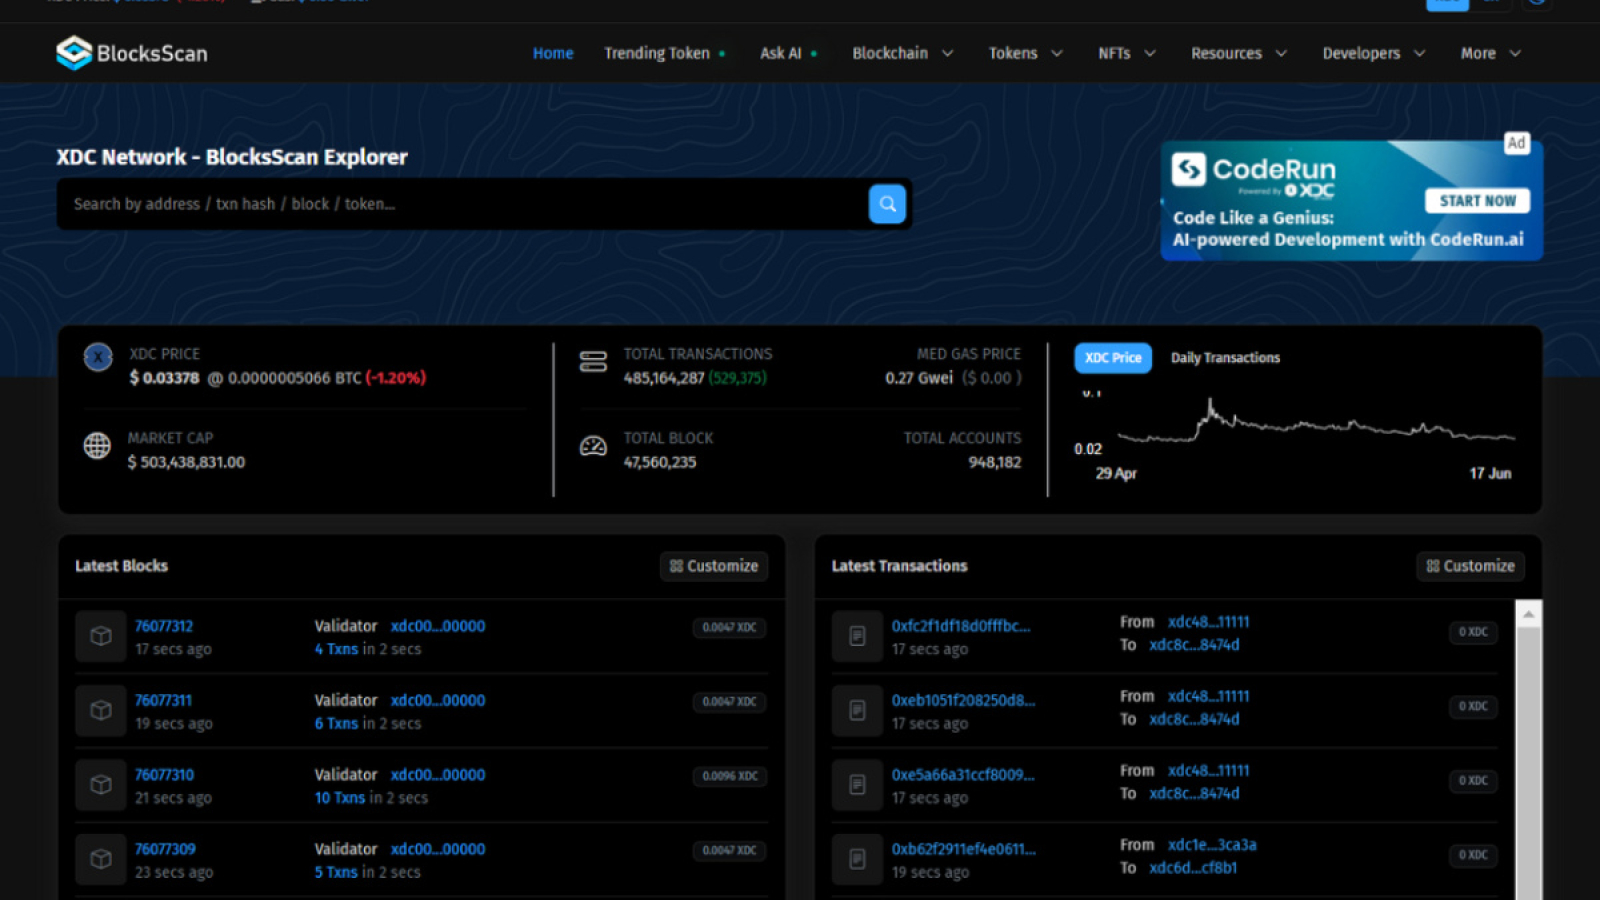Open the Developers dropdown menu
The width and height of the screenshot is (1600, 900).
(x=1374, y=53)
